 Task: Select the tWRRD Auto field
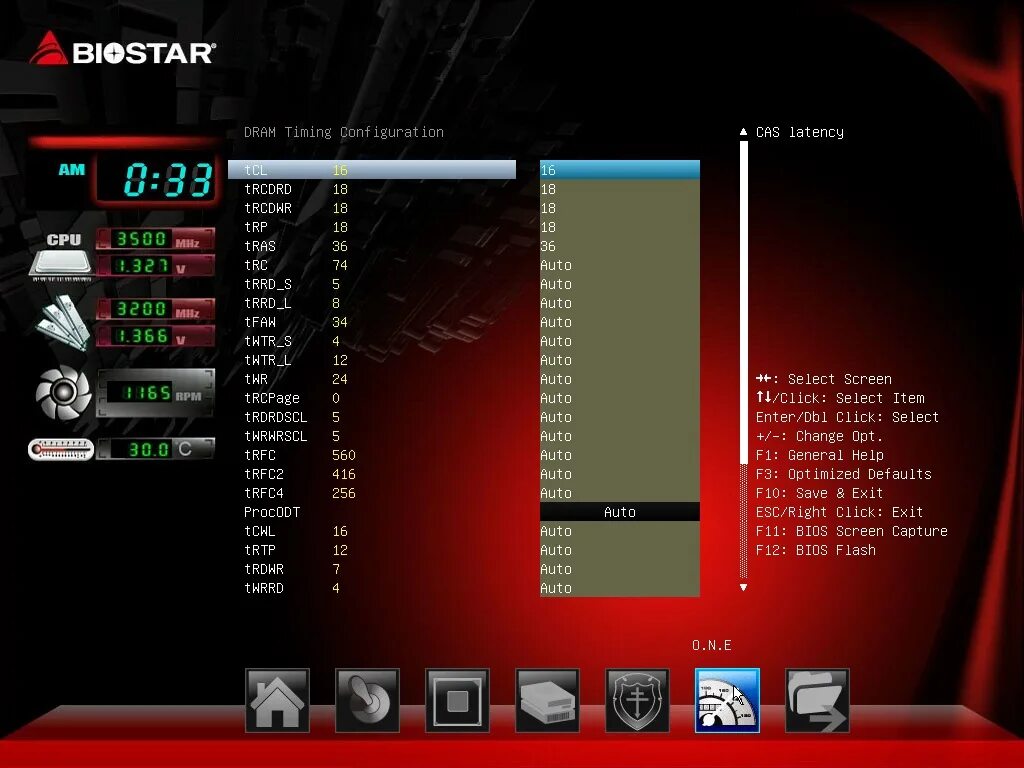tap(620, 588)
